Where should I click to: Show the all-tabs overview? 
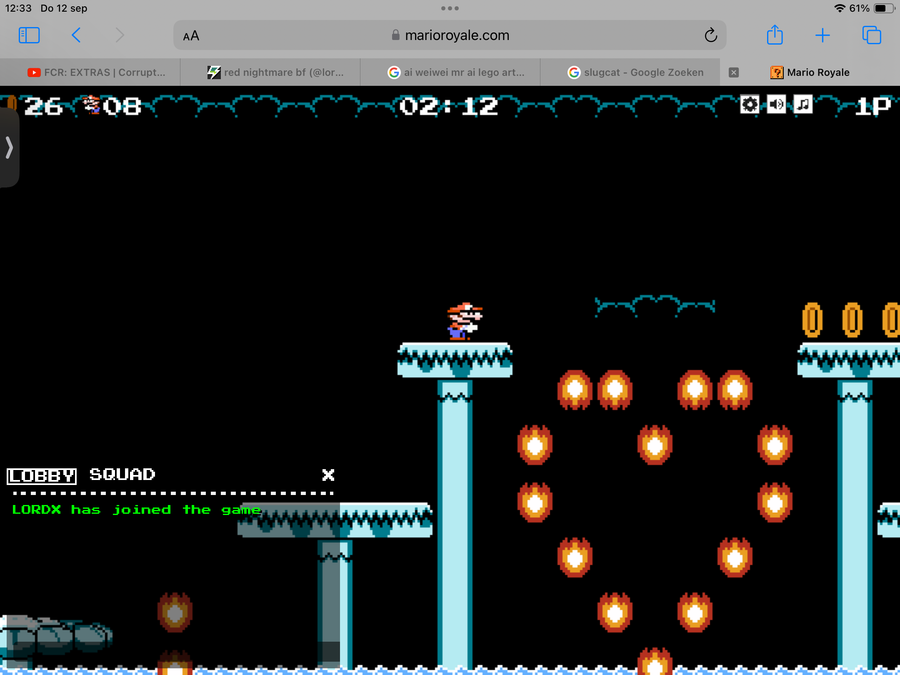tap(871, 35)
